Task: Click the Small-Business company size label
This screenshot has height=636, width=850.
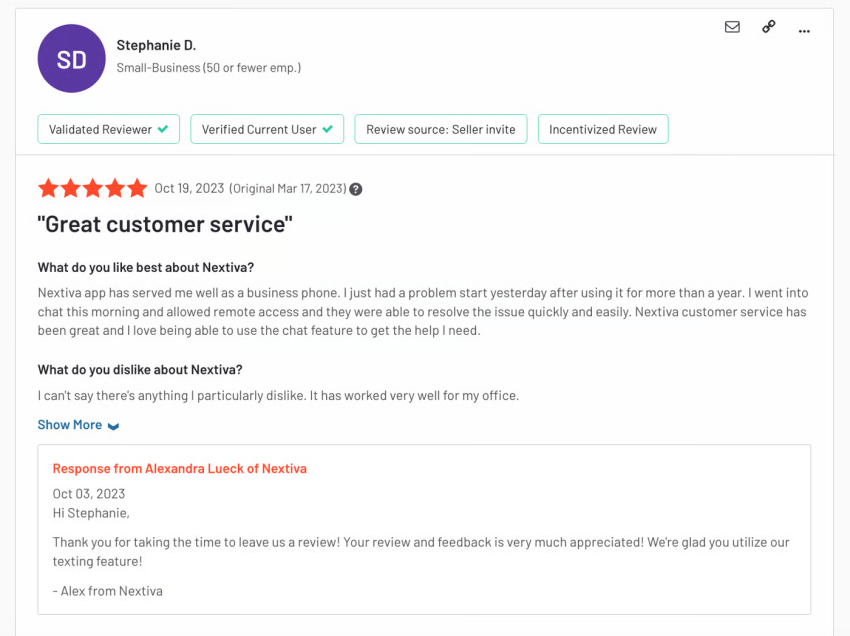Action: pyautogui.click(x=208, y=68)
